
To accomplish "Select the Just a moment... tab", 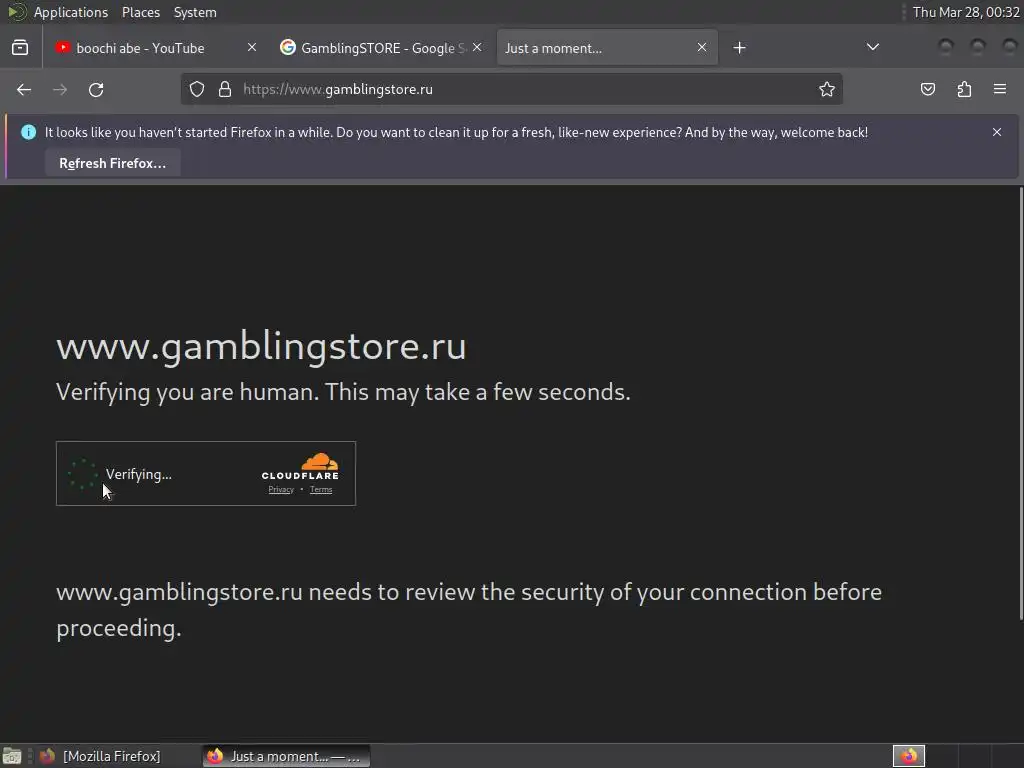I will 607,48.
